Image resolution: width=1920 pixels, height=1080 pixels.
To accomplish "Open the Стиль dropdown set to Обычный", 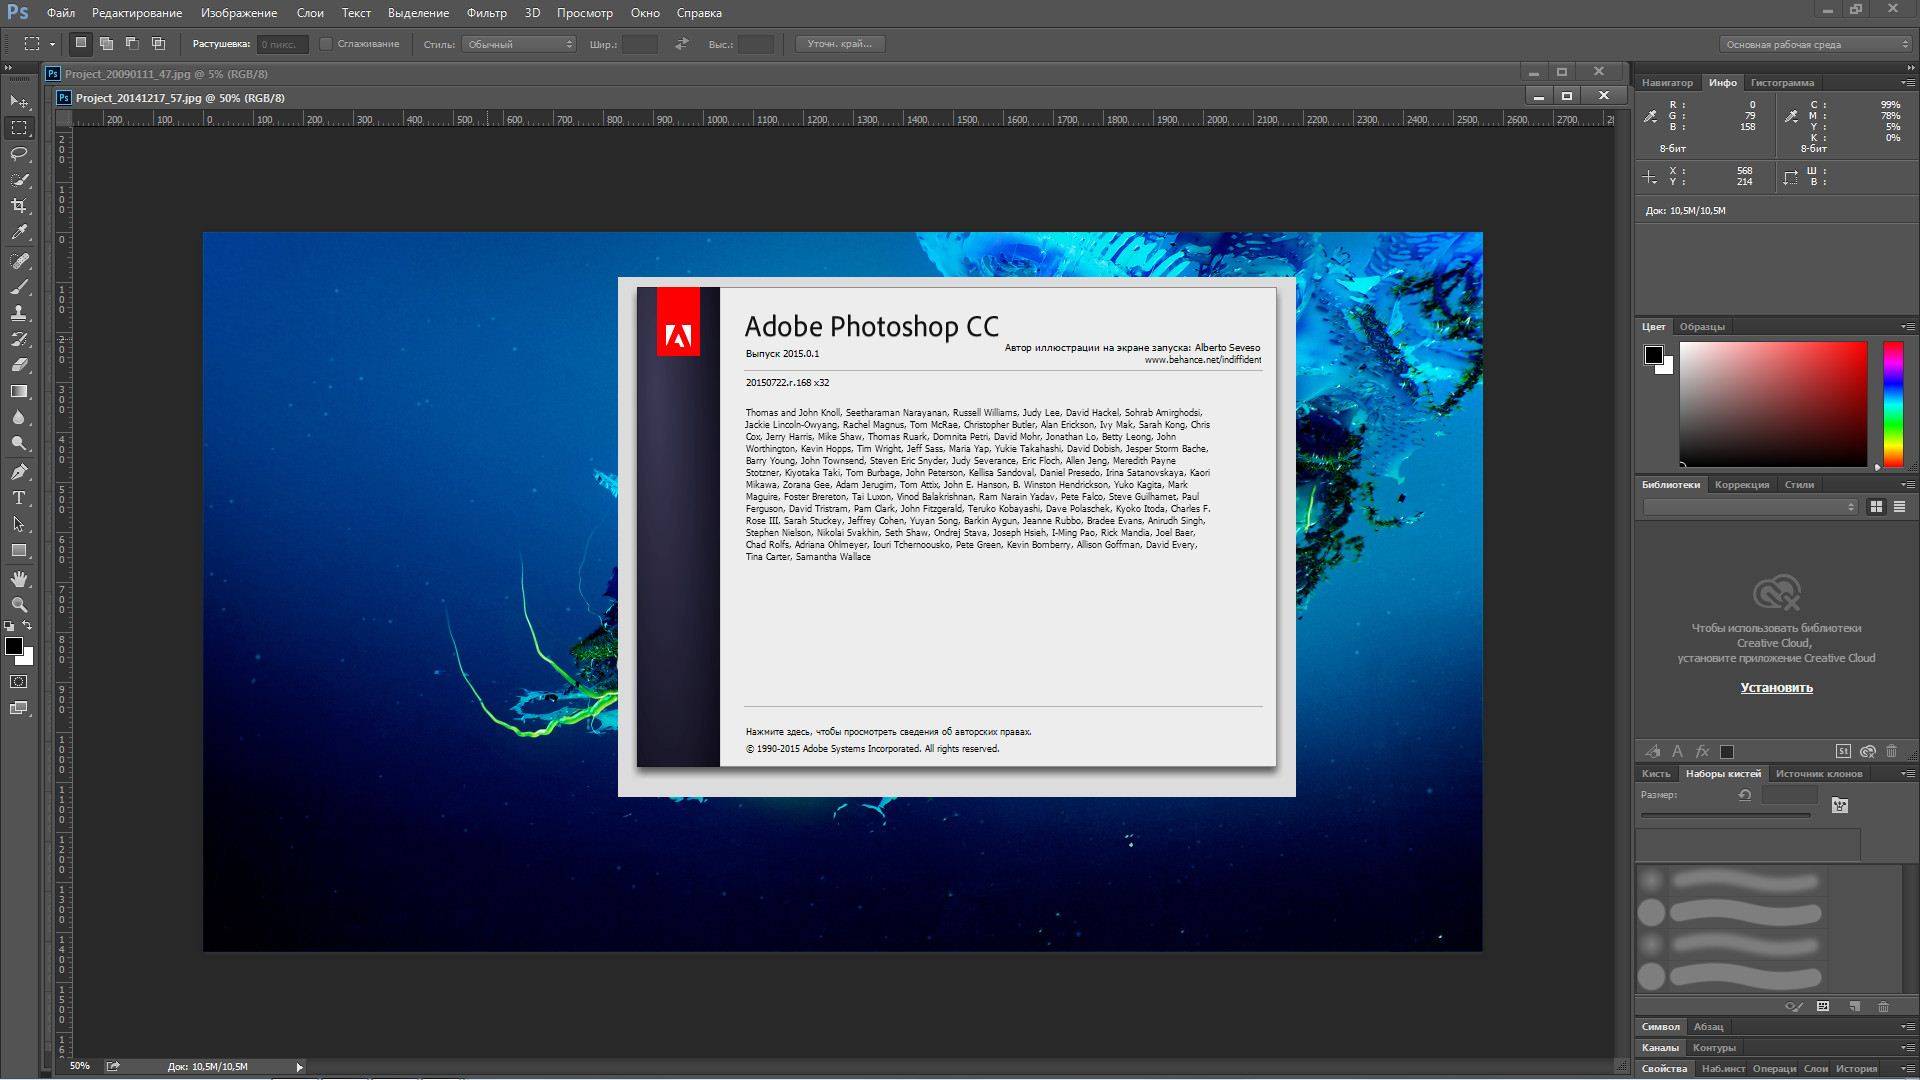I will tap(519, 44).
